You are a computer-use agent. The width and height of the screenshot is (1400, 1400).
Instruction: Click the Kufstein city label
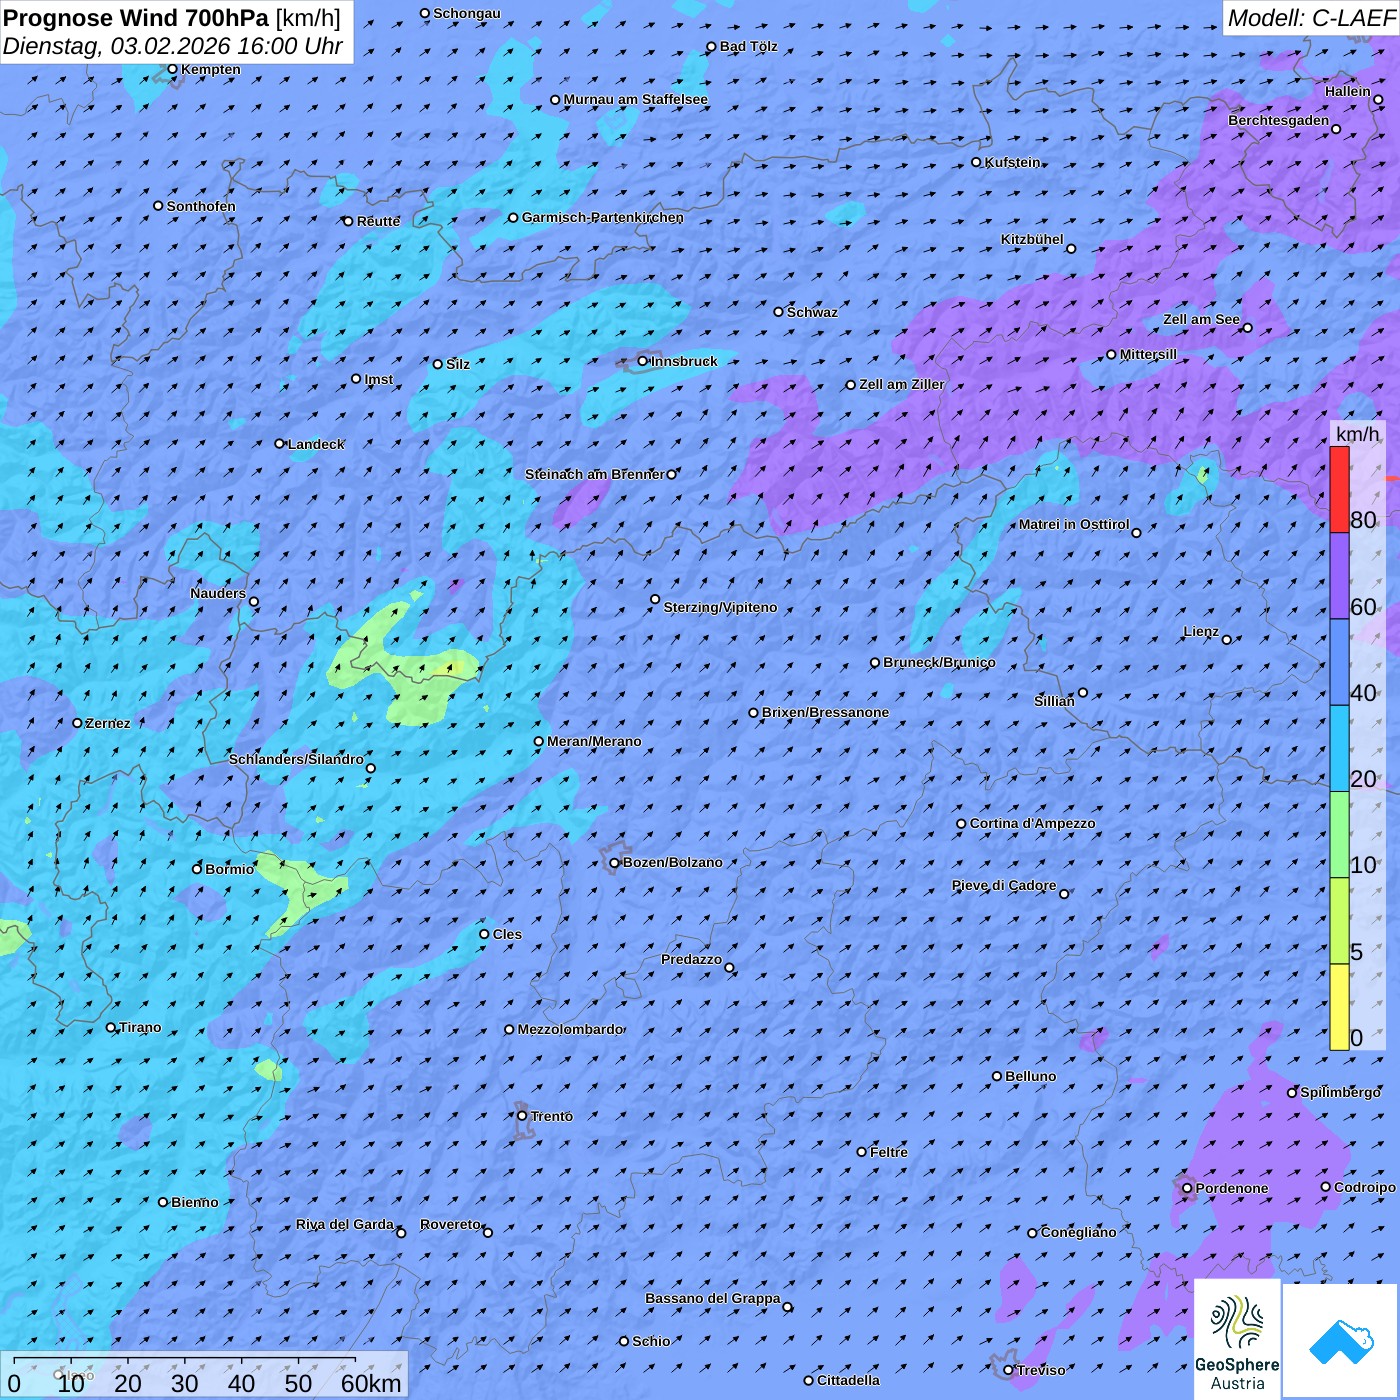click(x=1012, y=162)
